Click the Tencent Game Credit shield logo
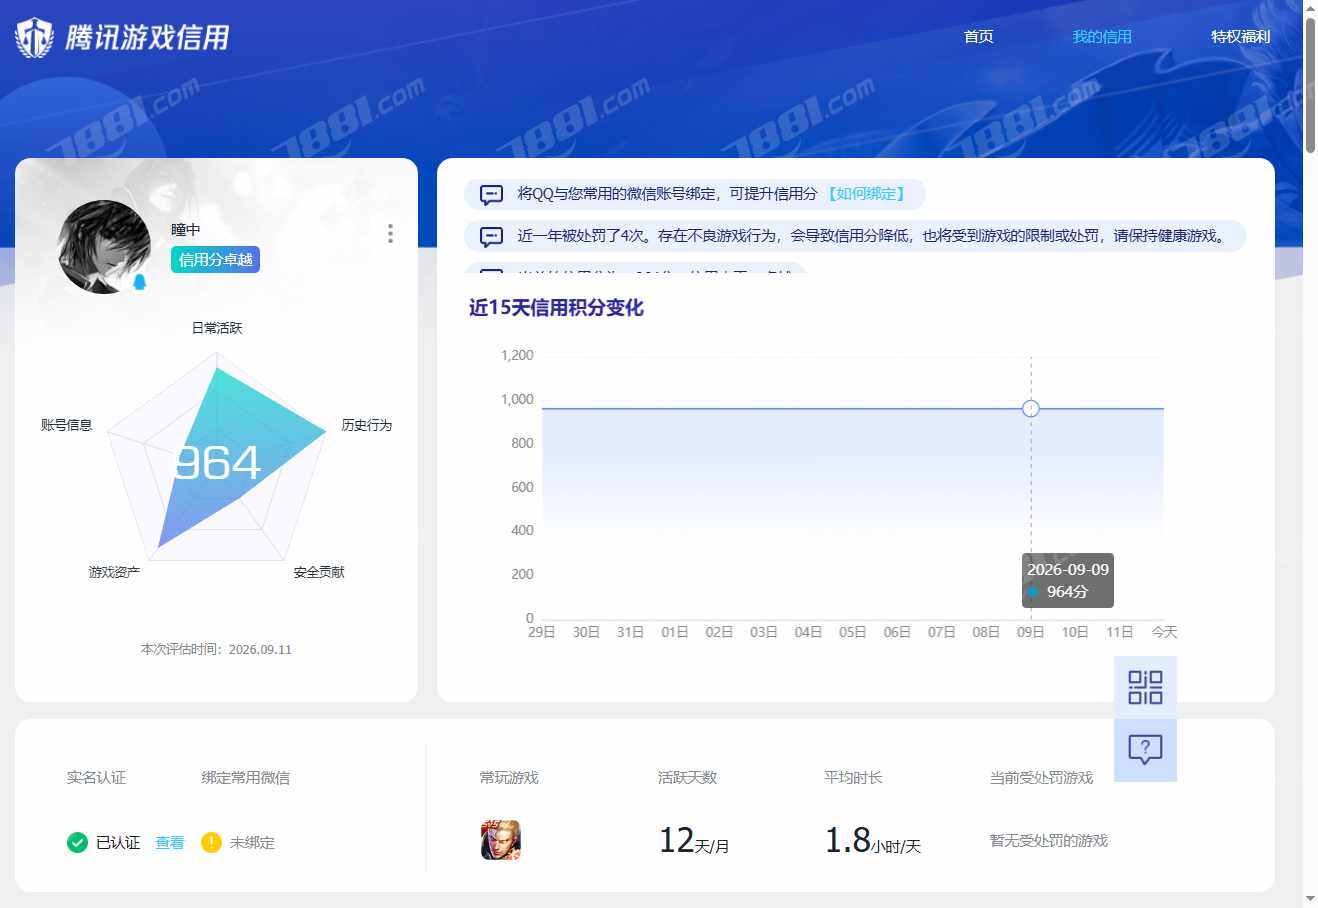 pyautogui.click(x=34, y=37)
